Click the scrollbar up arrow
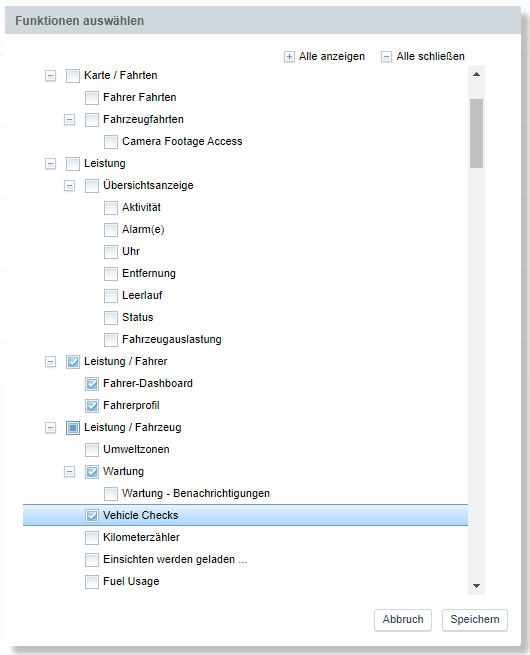This screenshot has height=655, width=530. 476,74
